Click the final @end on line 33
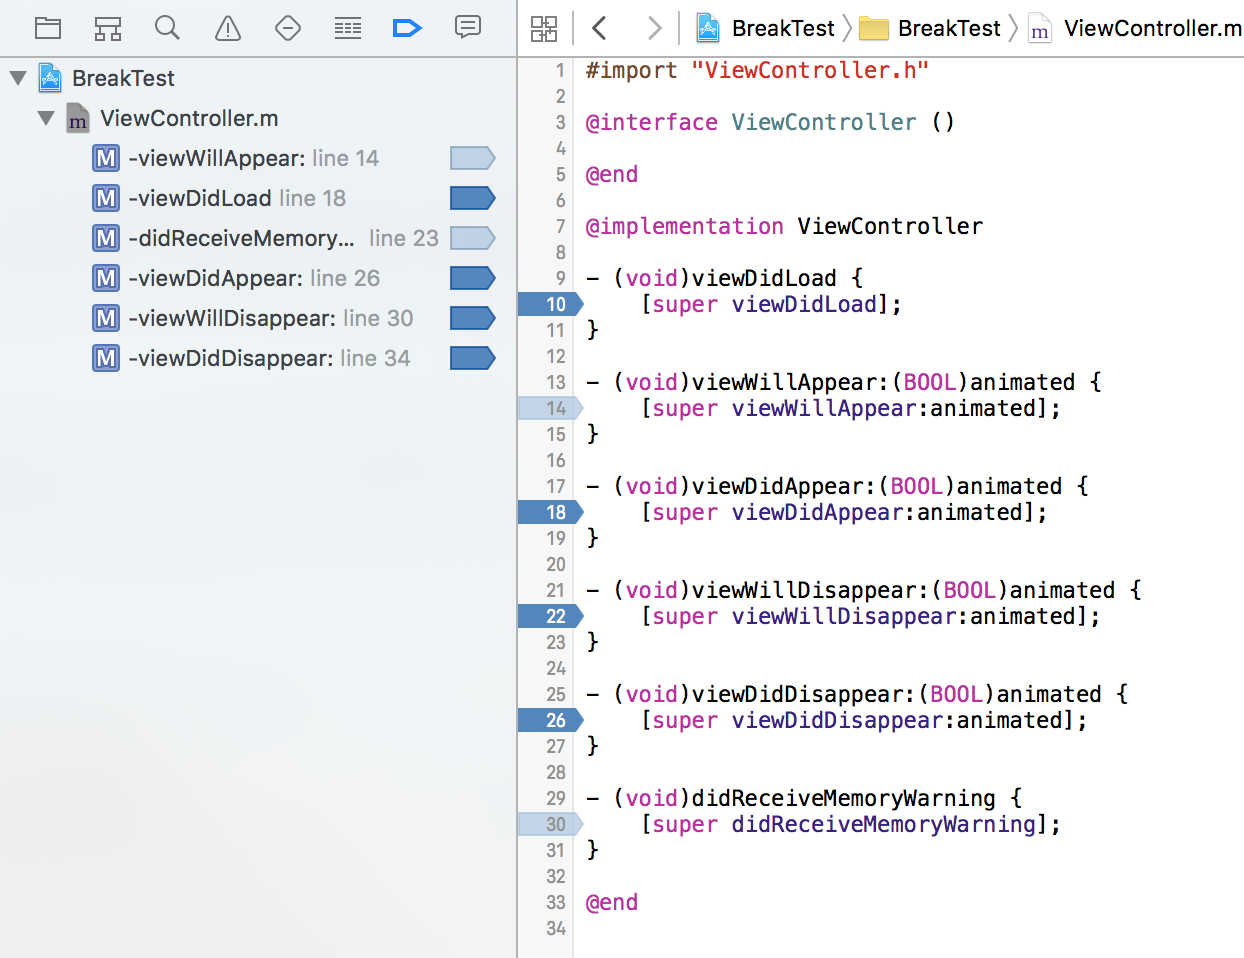Viewport: 1244px width, 958px height. tap(612, 902)
